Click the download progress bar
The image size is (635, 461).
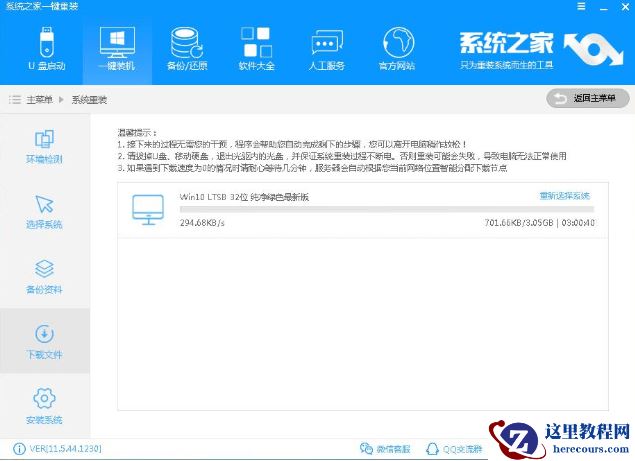pos(387,209)
